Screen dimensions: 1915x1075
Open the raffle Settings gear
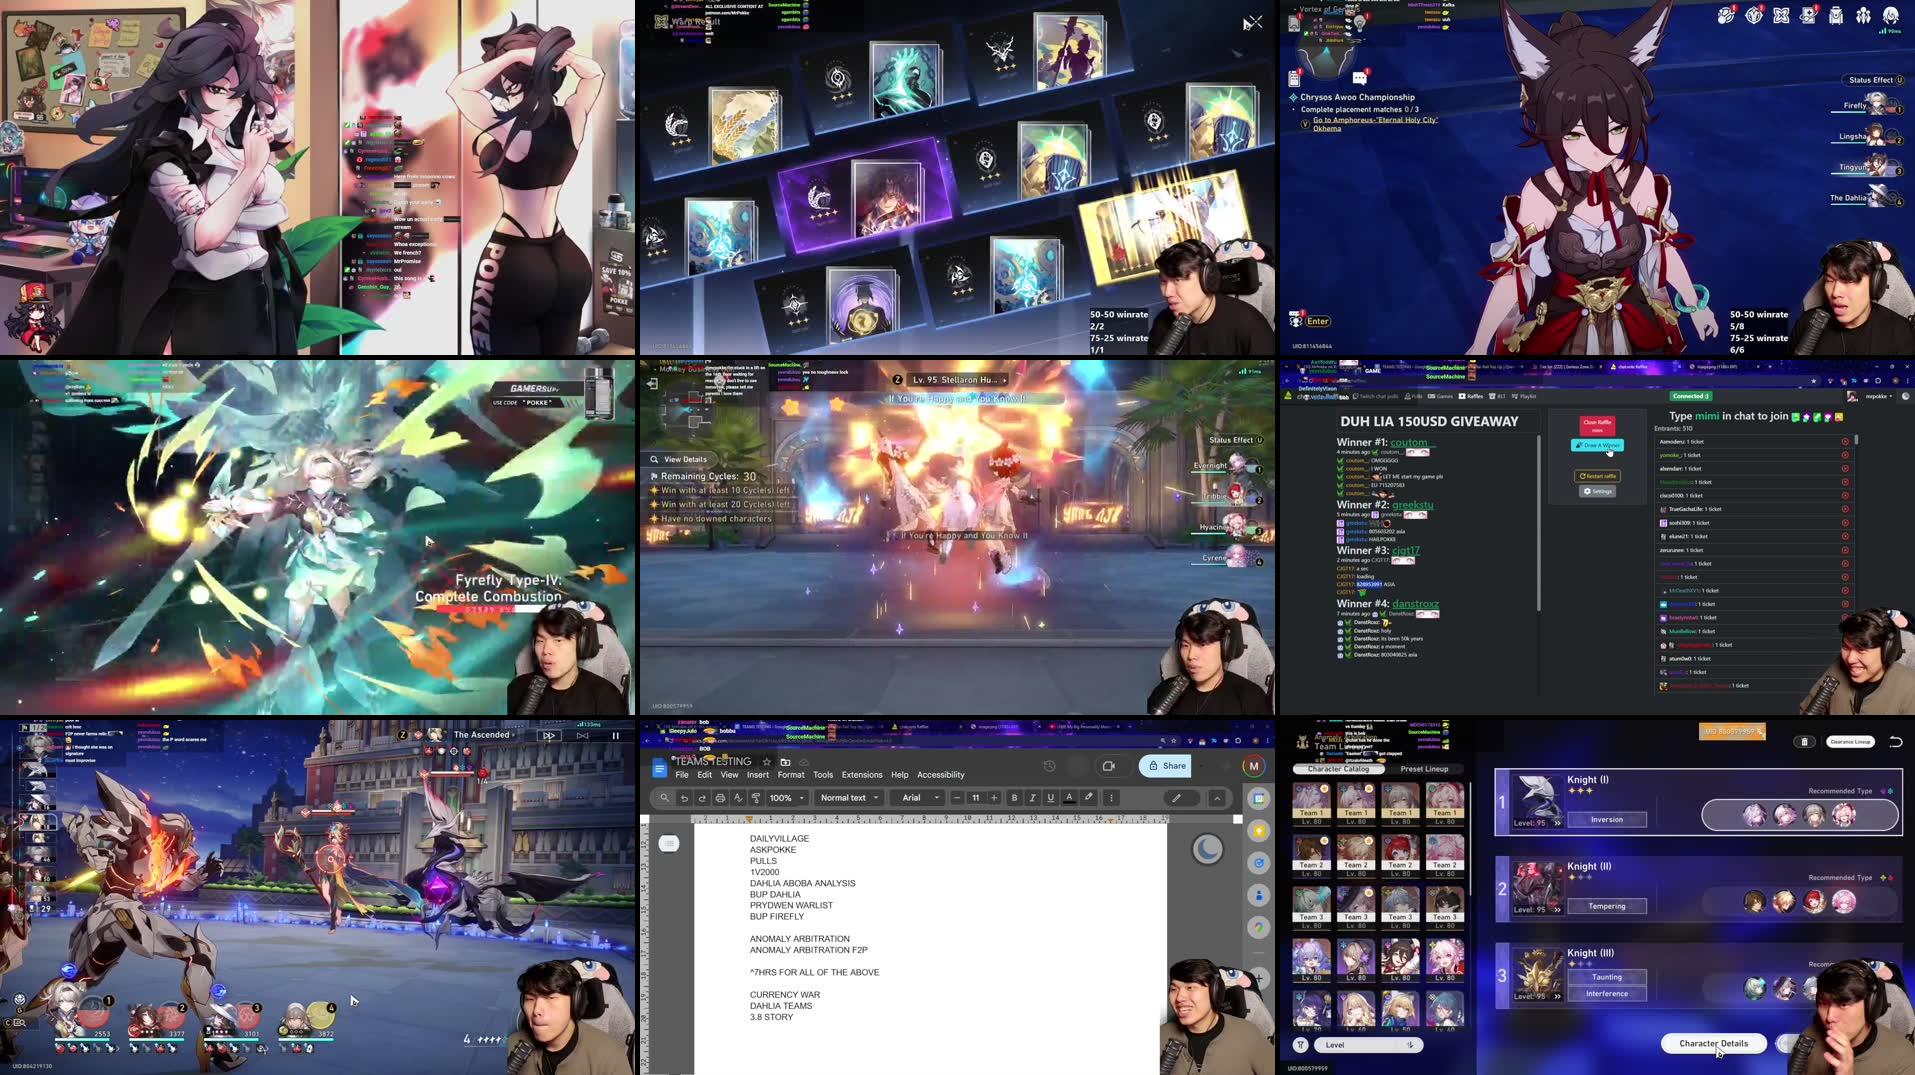pyautogui.click(x=1598, y=491)
